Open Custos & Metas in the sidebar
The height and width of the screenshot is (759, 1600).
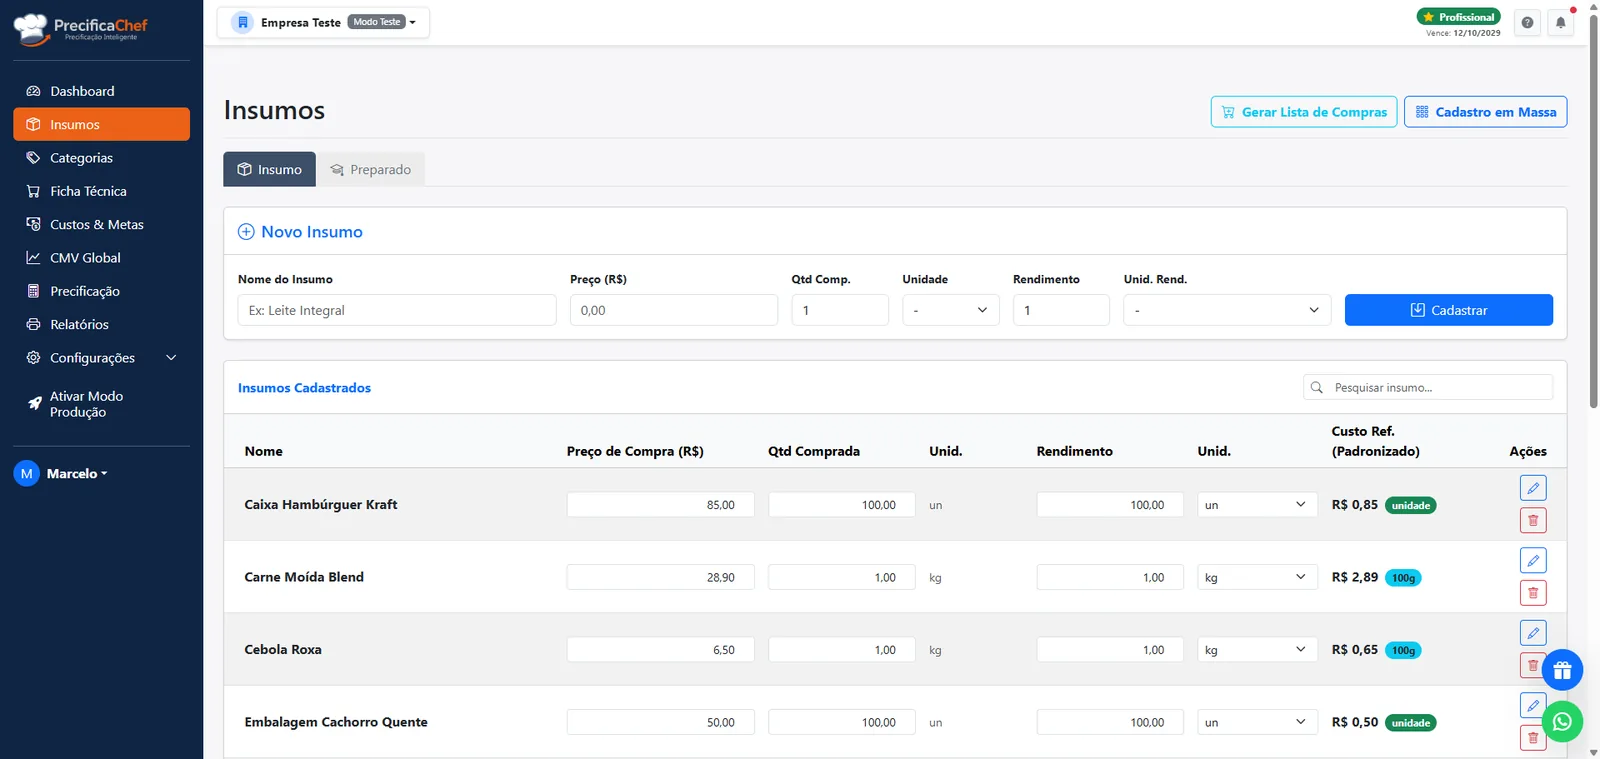click(101, 225)
